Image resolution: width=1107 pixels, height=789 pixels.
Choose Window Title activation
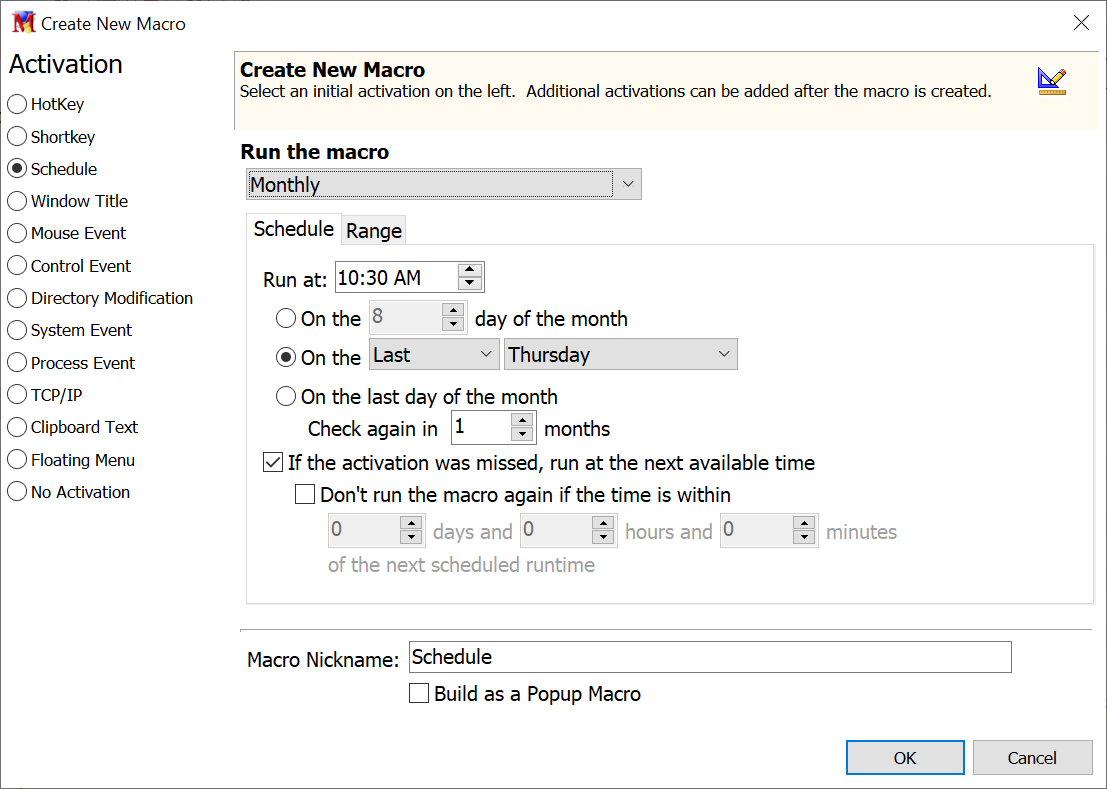click(17, 201)
